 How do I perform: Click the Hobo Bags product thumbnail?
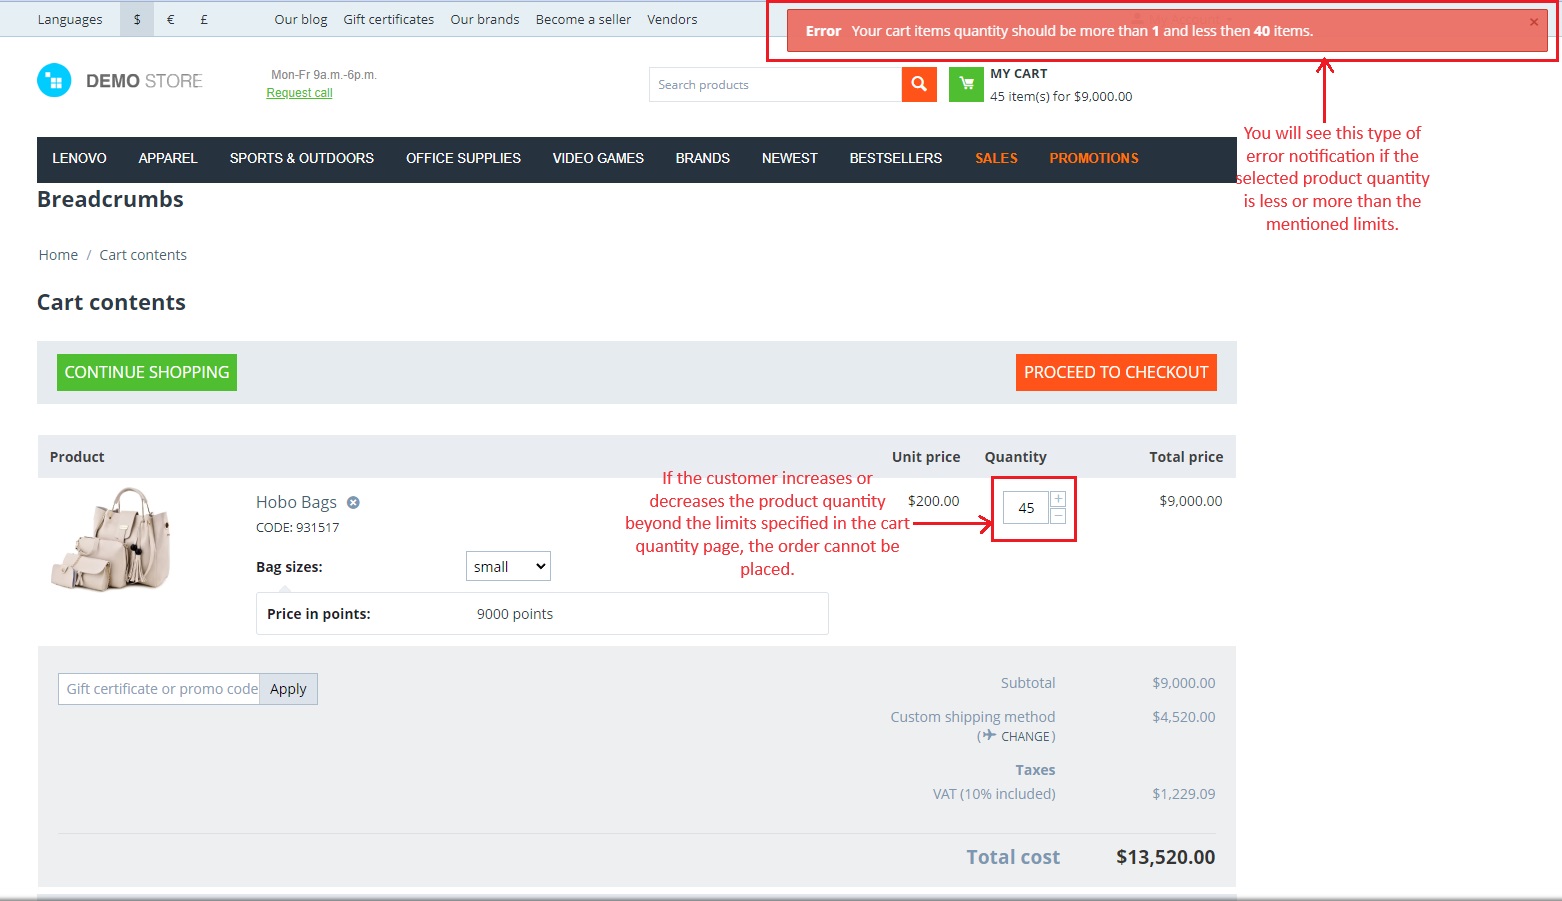coord(111,539)
